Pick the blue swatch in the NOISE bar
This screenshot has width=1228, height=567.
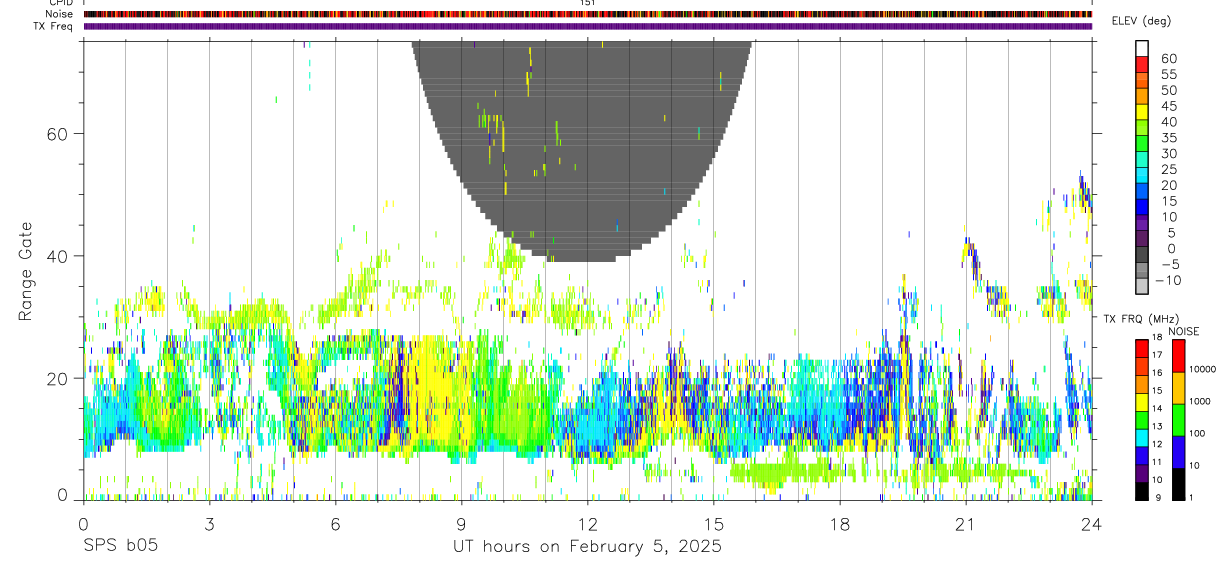(1179, 452)
